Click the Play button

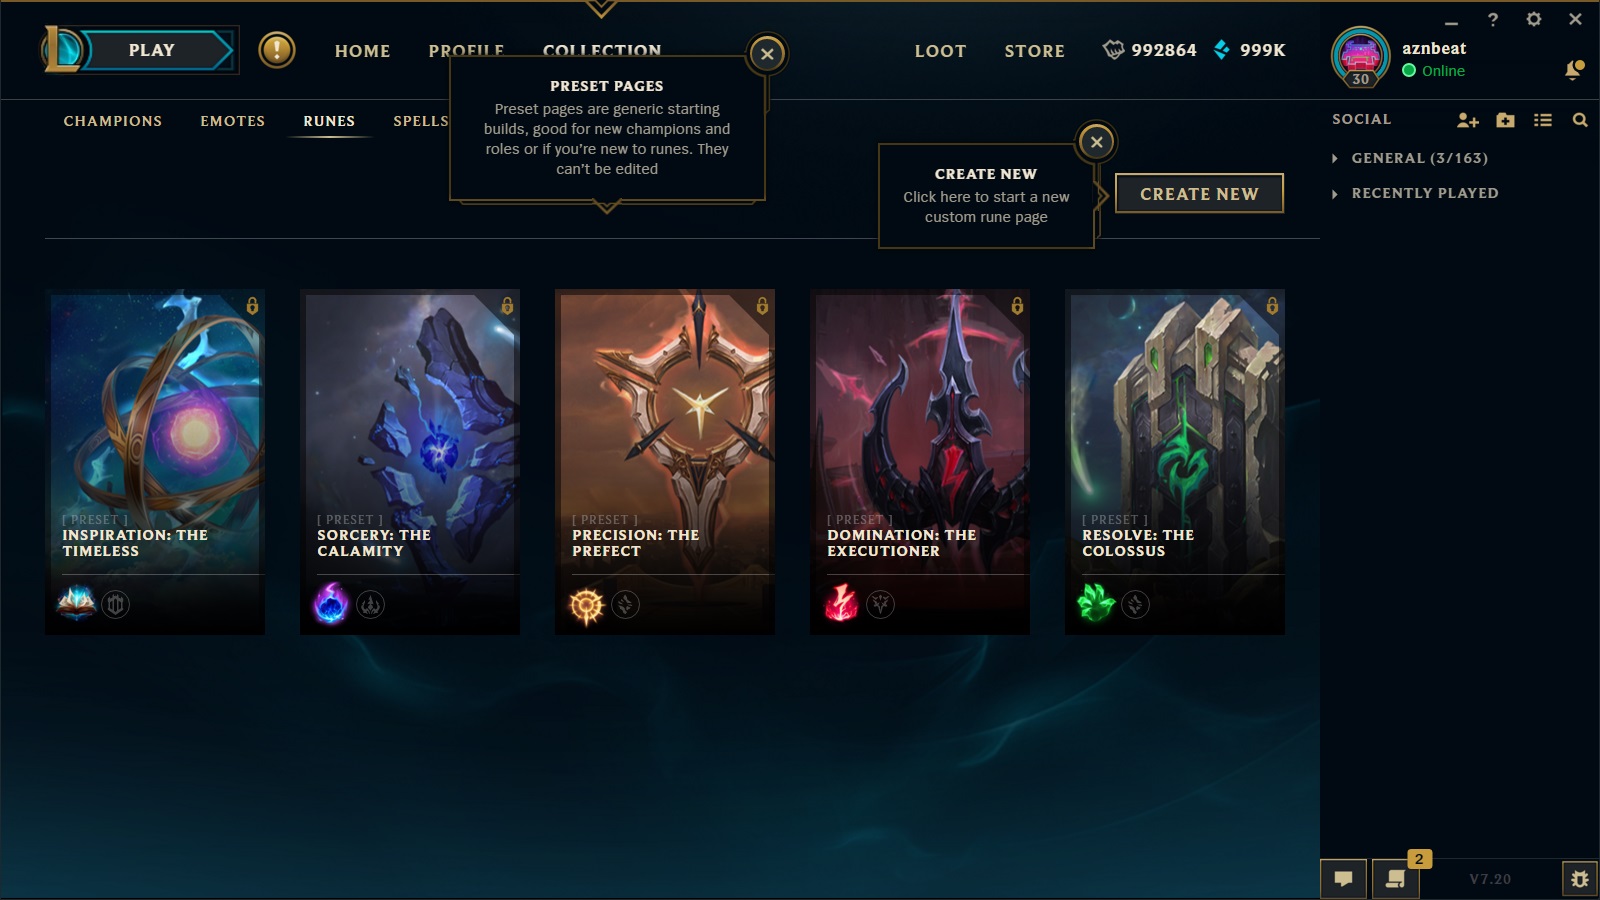152,50
